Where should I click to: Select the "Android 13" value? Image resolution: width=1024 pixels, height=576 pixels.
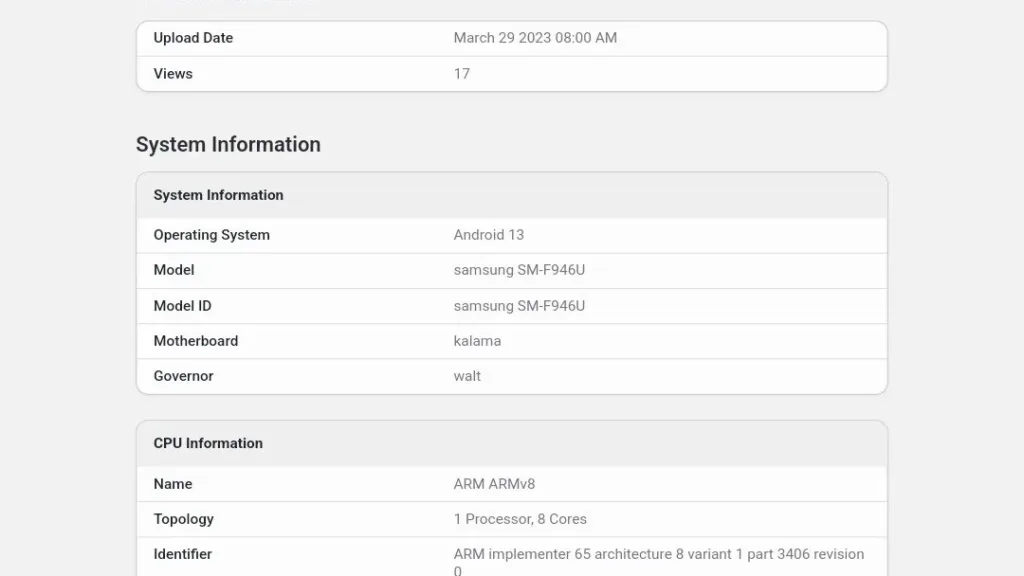[x=488, y=235]
